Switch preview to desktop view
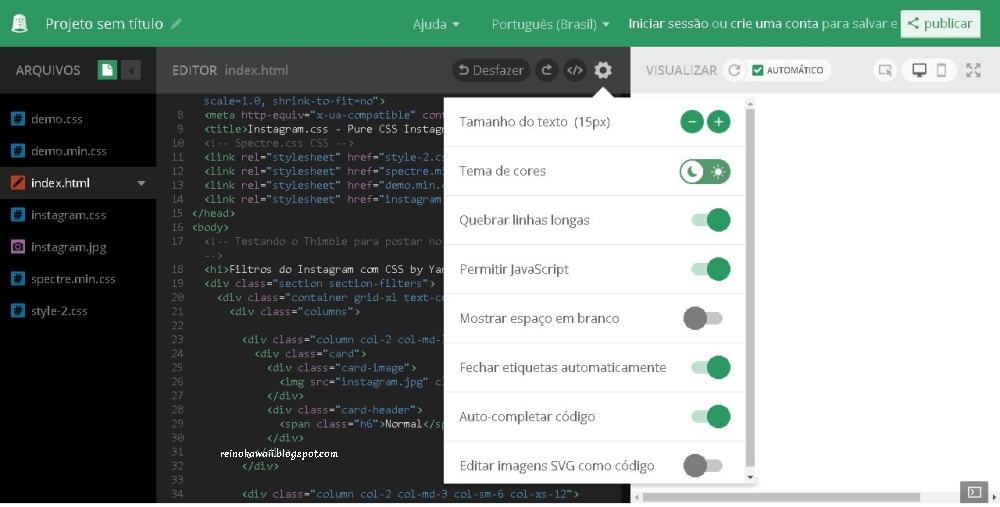This screenshot has width=1000, height=507. (x=919, y=70)
